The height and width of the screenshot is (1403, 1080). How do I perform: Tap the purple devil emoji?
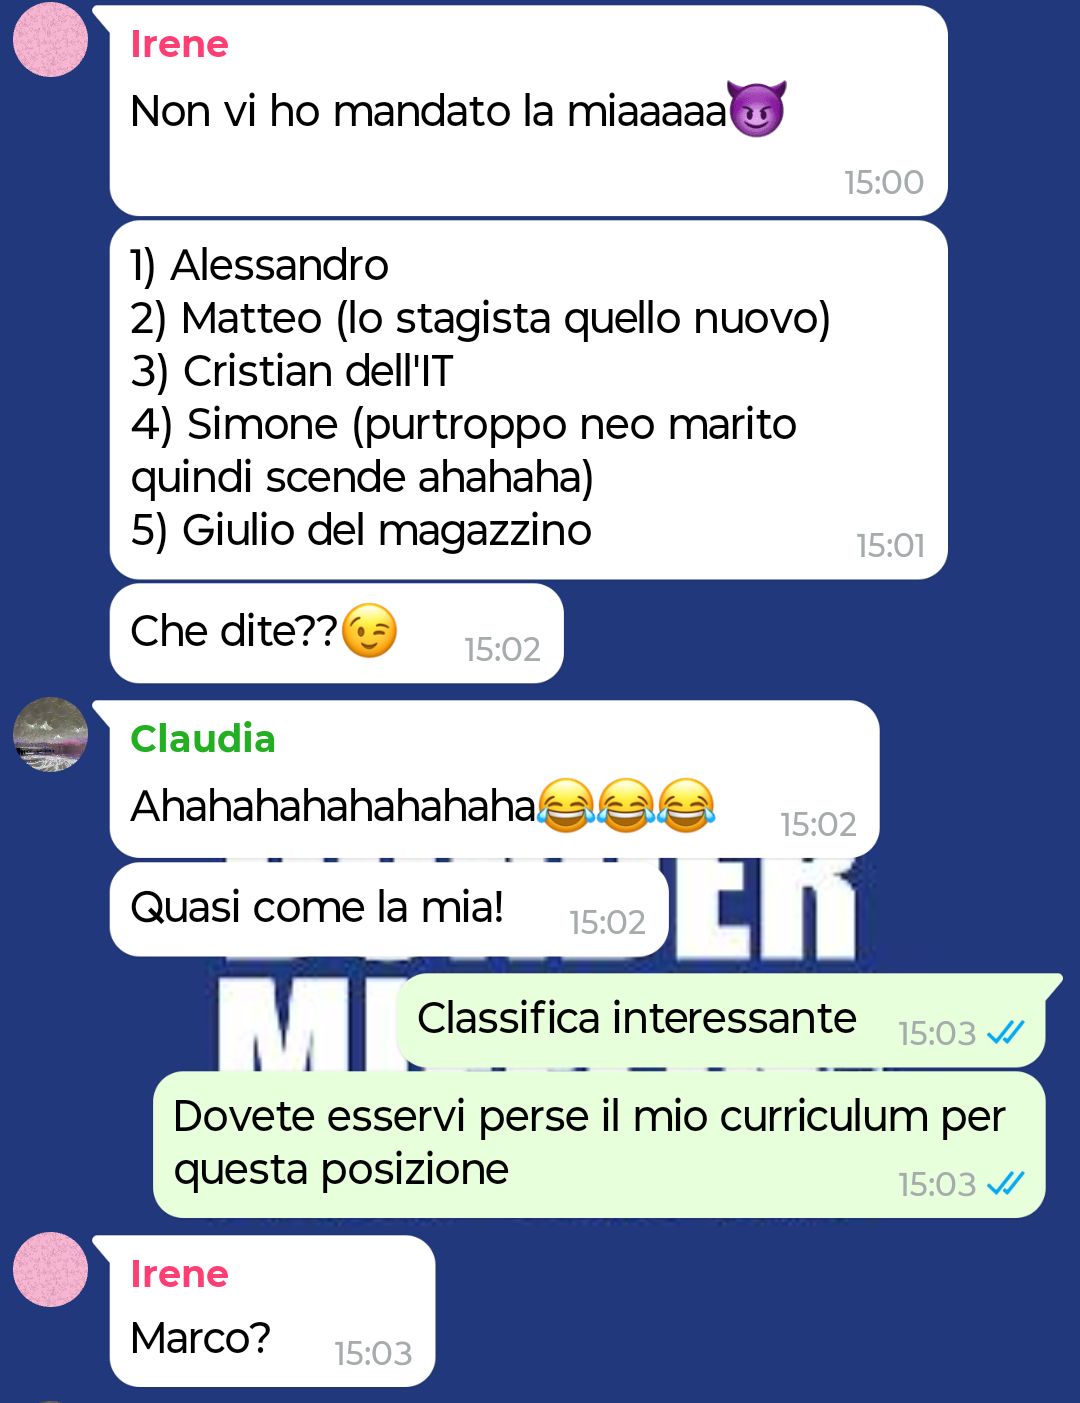757,109
